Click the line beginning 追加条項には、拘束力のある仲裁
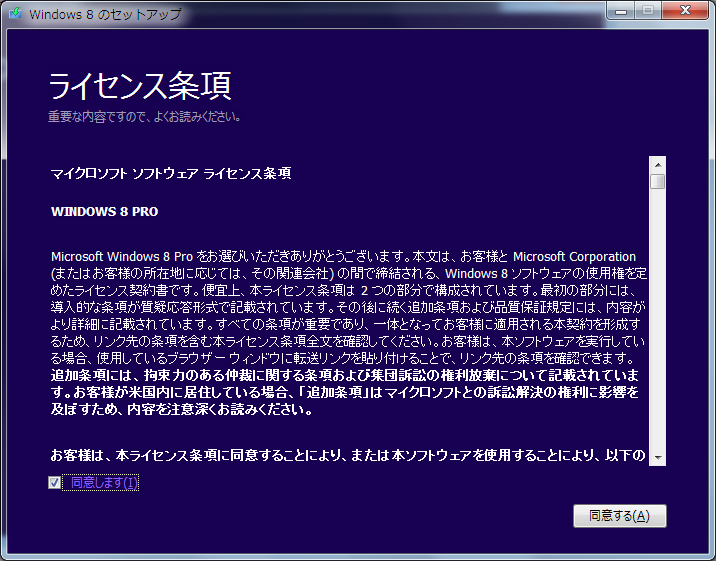This screenshot has width=716, height=561. 345,375
